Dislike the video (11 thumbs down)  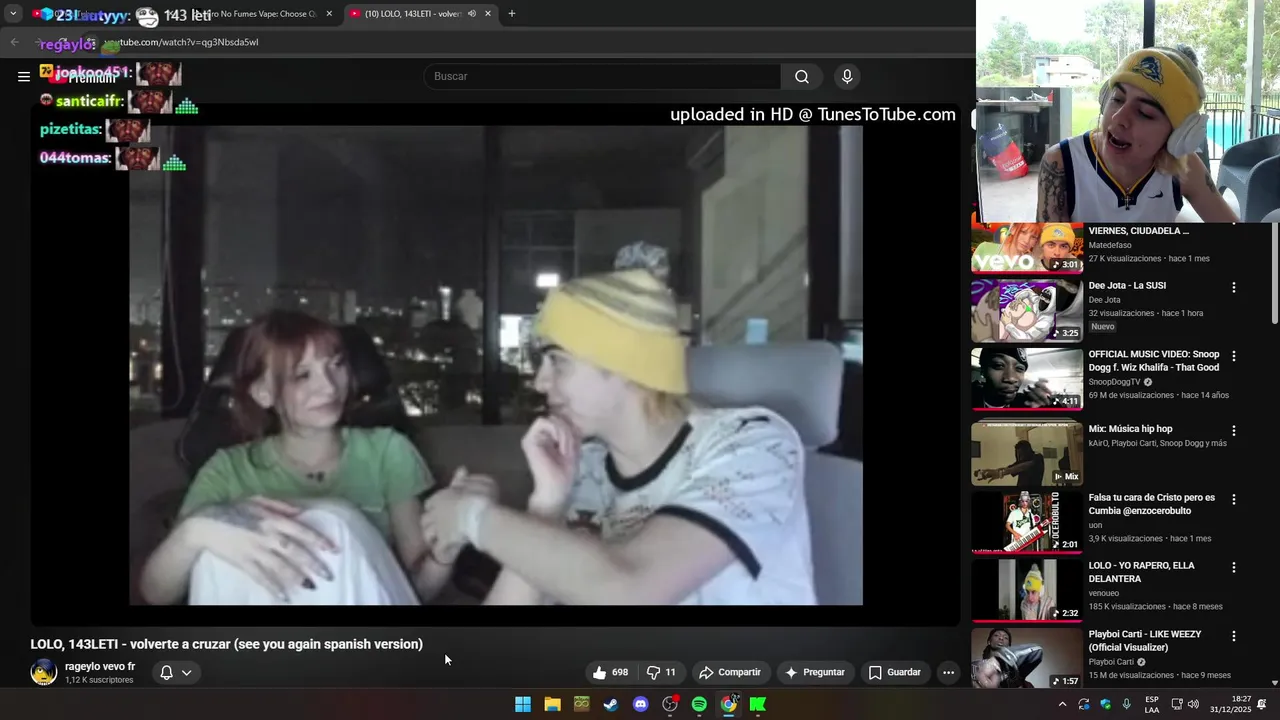tap(661, 673)
